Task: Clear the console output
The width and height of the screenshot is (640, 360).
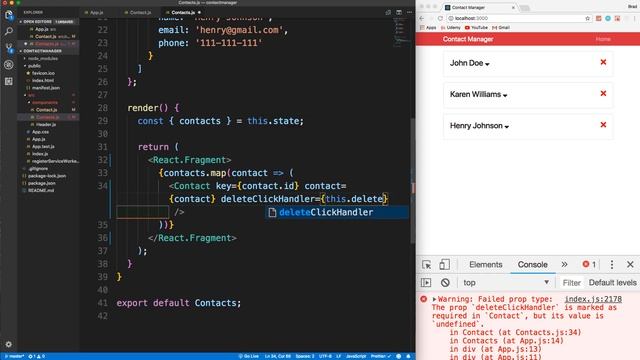Action: pyautogui.click(x=445, y=282)
